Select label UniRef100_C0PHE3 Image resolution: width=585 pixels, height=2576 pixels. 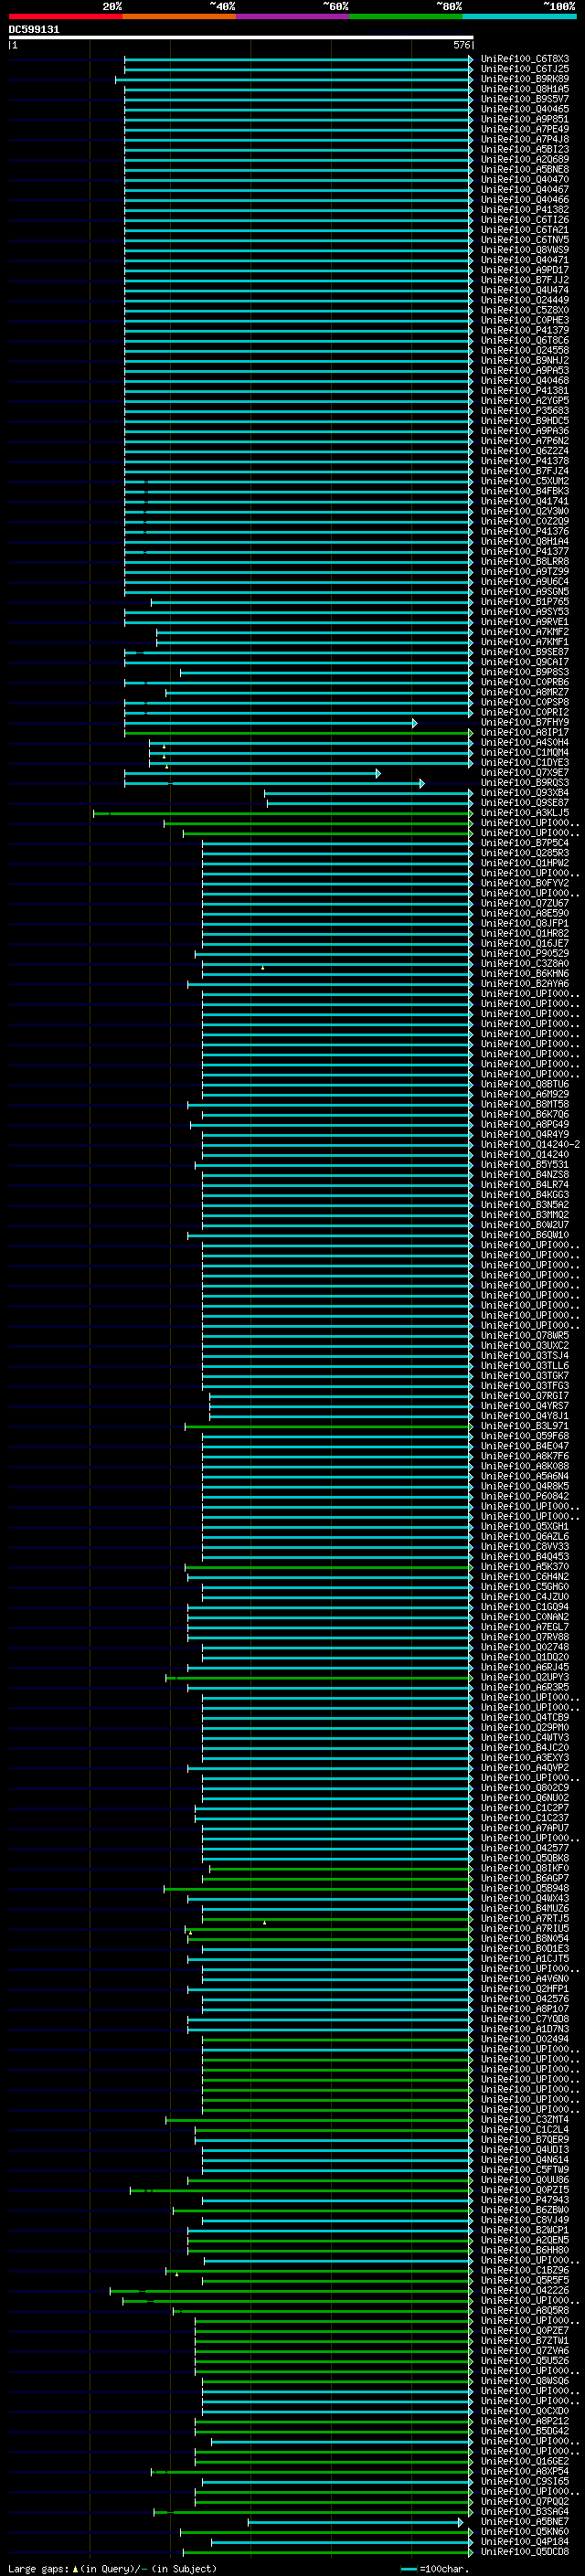click(525, 320)
